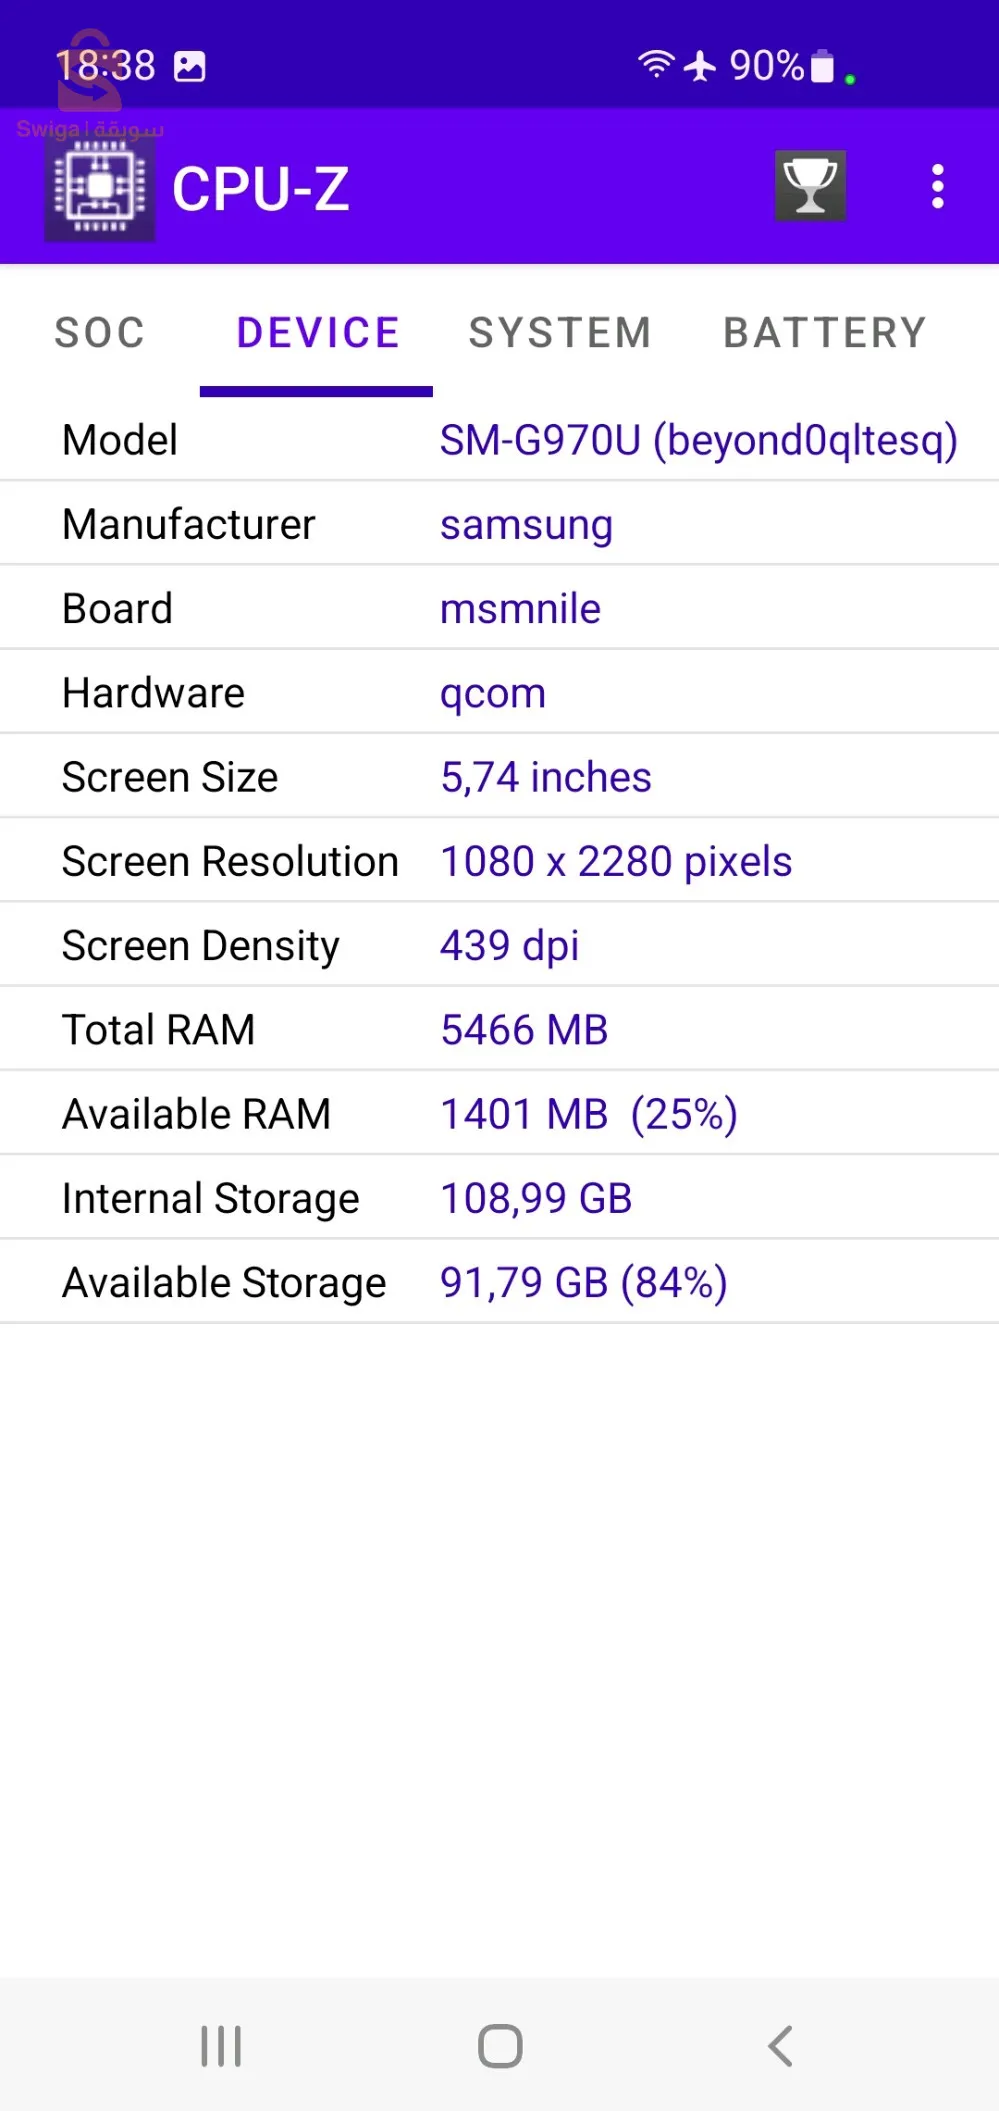Tap the samsung Manufacturer value

(526, 525)
